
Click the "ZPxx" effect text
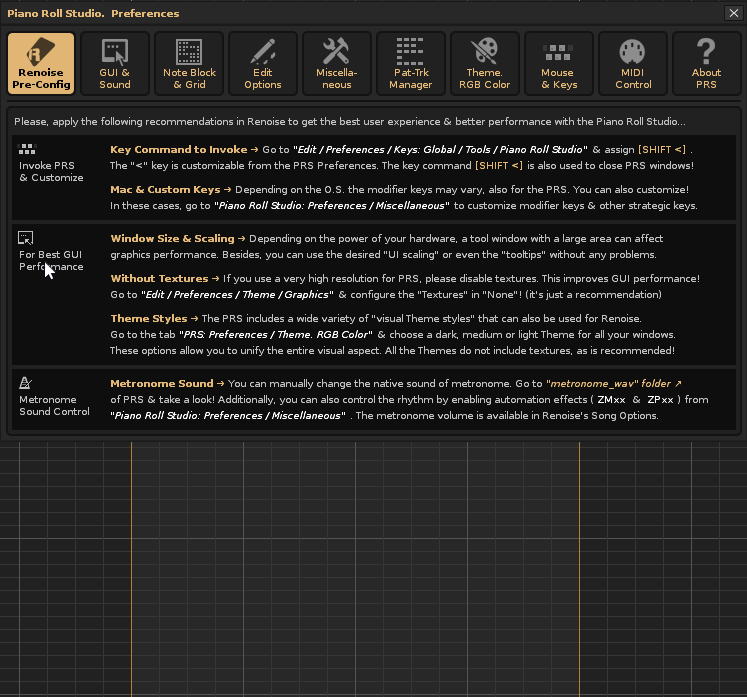660,400
